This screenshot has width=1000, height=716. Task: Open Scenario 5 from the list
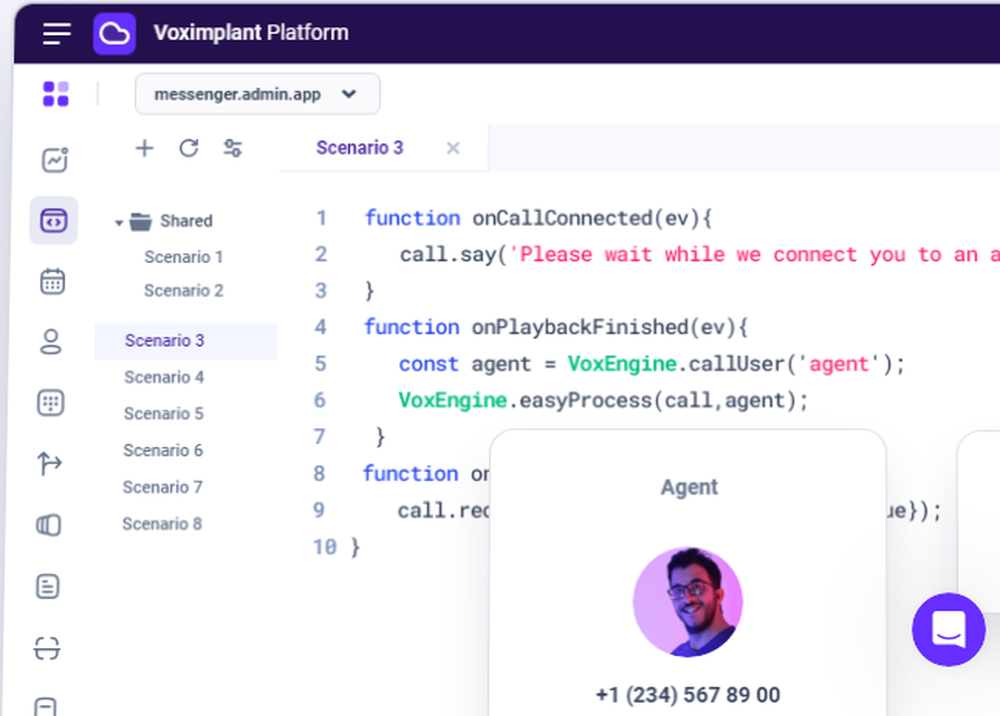tap(163, 414)
